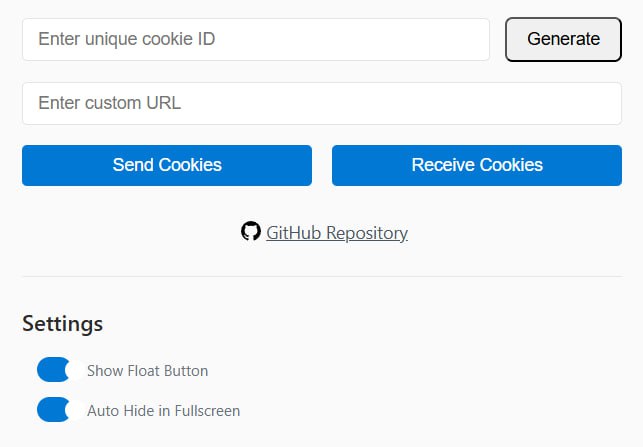Click into the custom URL field
The height and width of the screenshot is (447, 643).
(322, 103)
